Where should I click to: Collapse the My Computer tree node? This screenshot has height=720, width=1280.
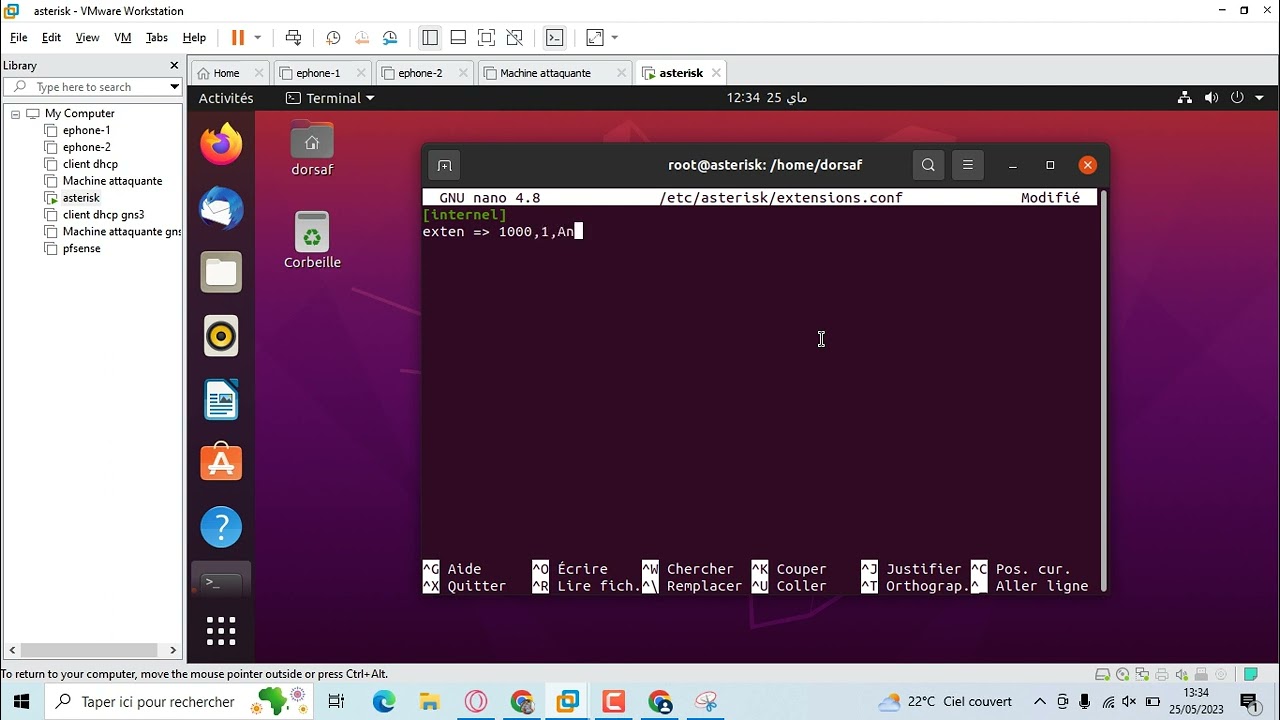pyautogui.click(x=15, y=114)
